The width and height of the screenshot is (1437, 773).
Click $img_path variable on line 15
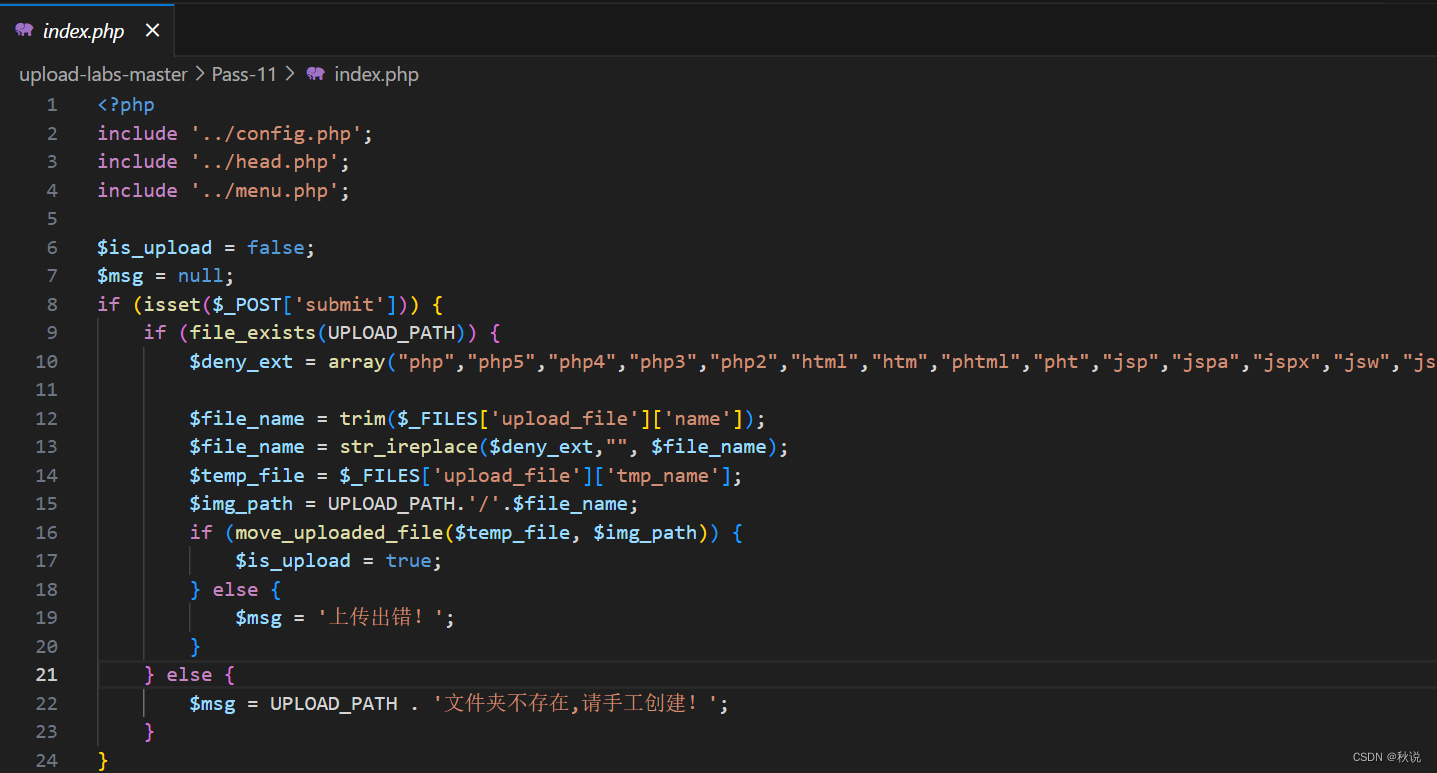241,503
